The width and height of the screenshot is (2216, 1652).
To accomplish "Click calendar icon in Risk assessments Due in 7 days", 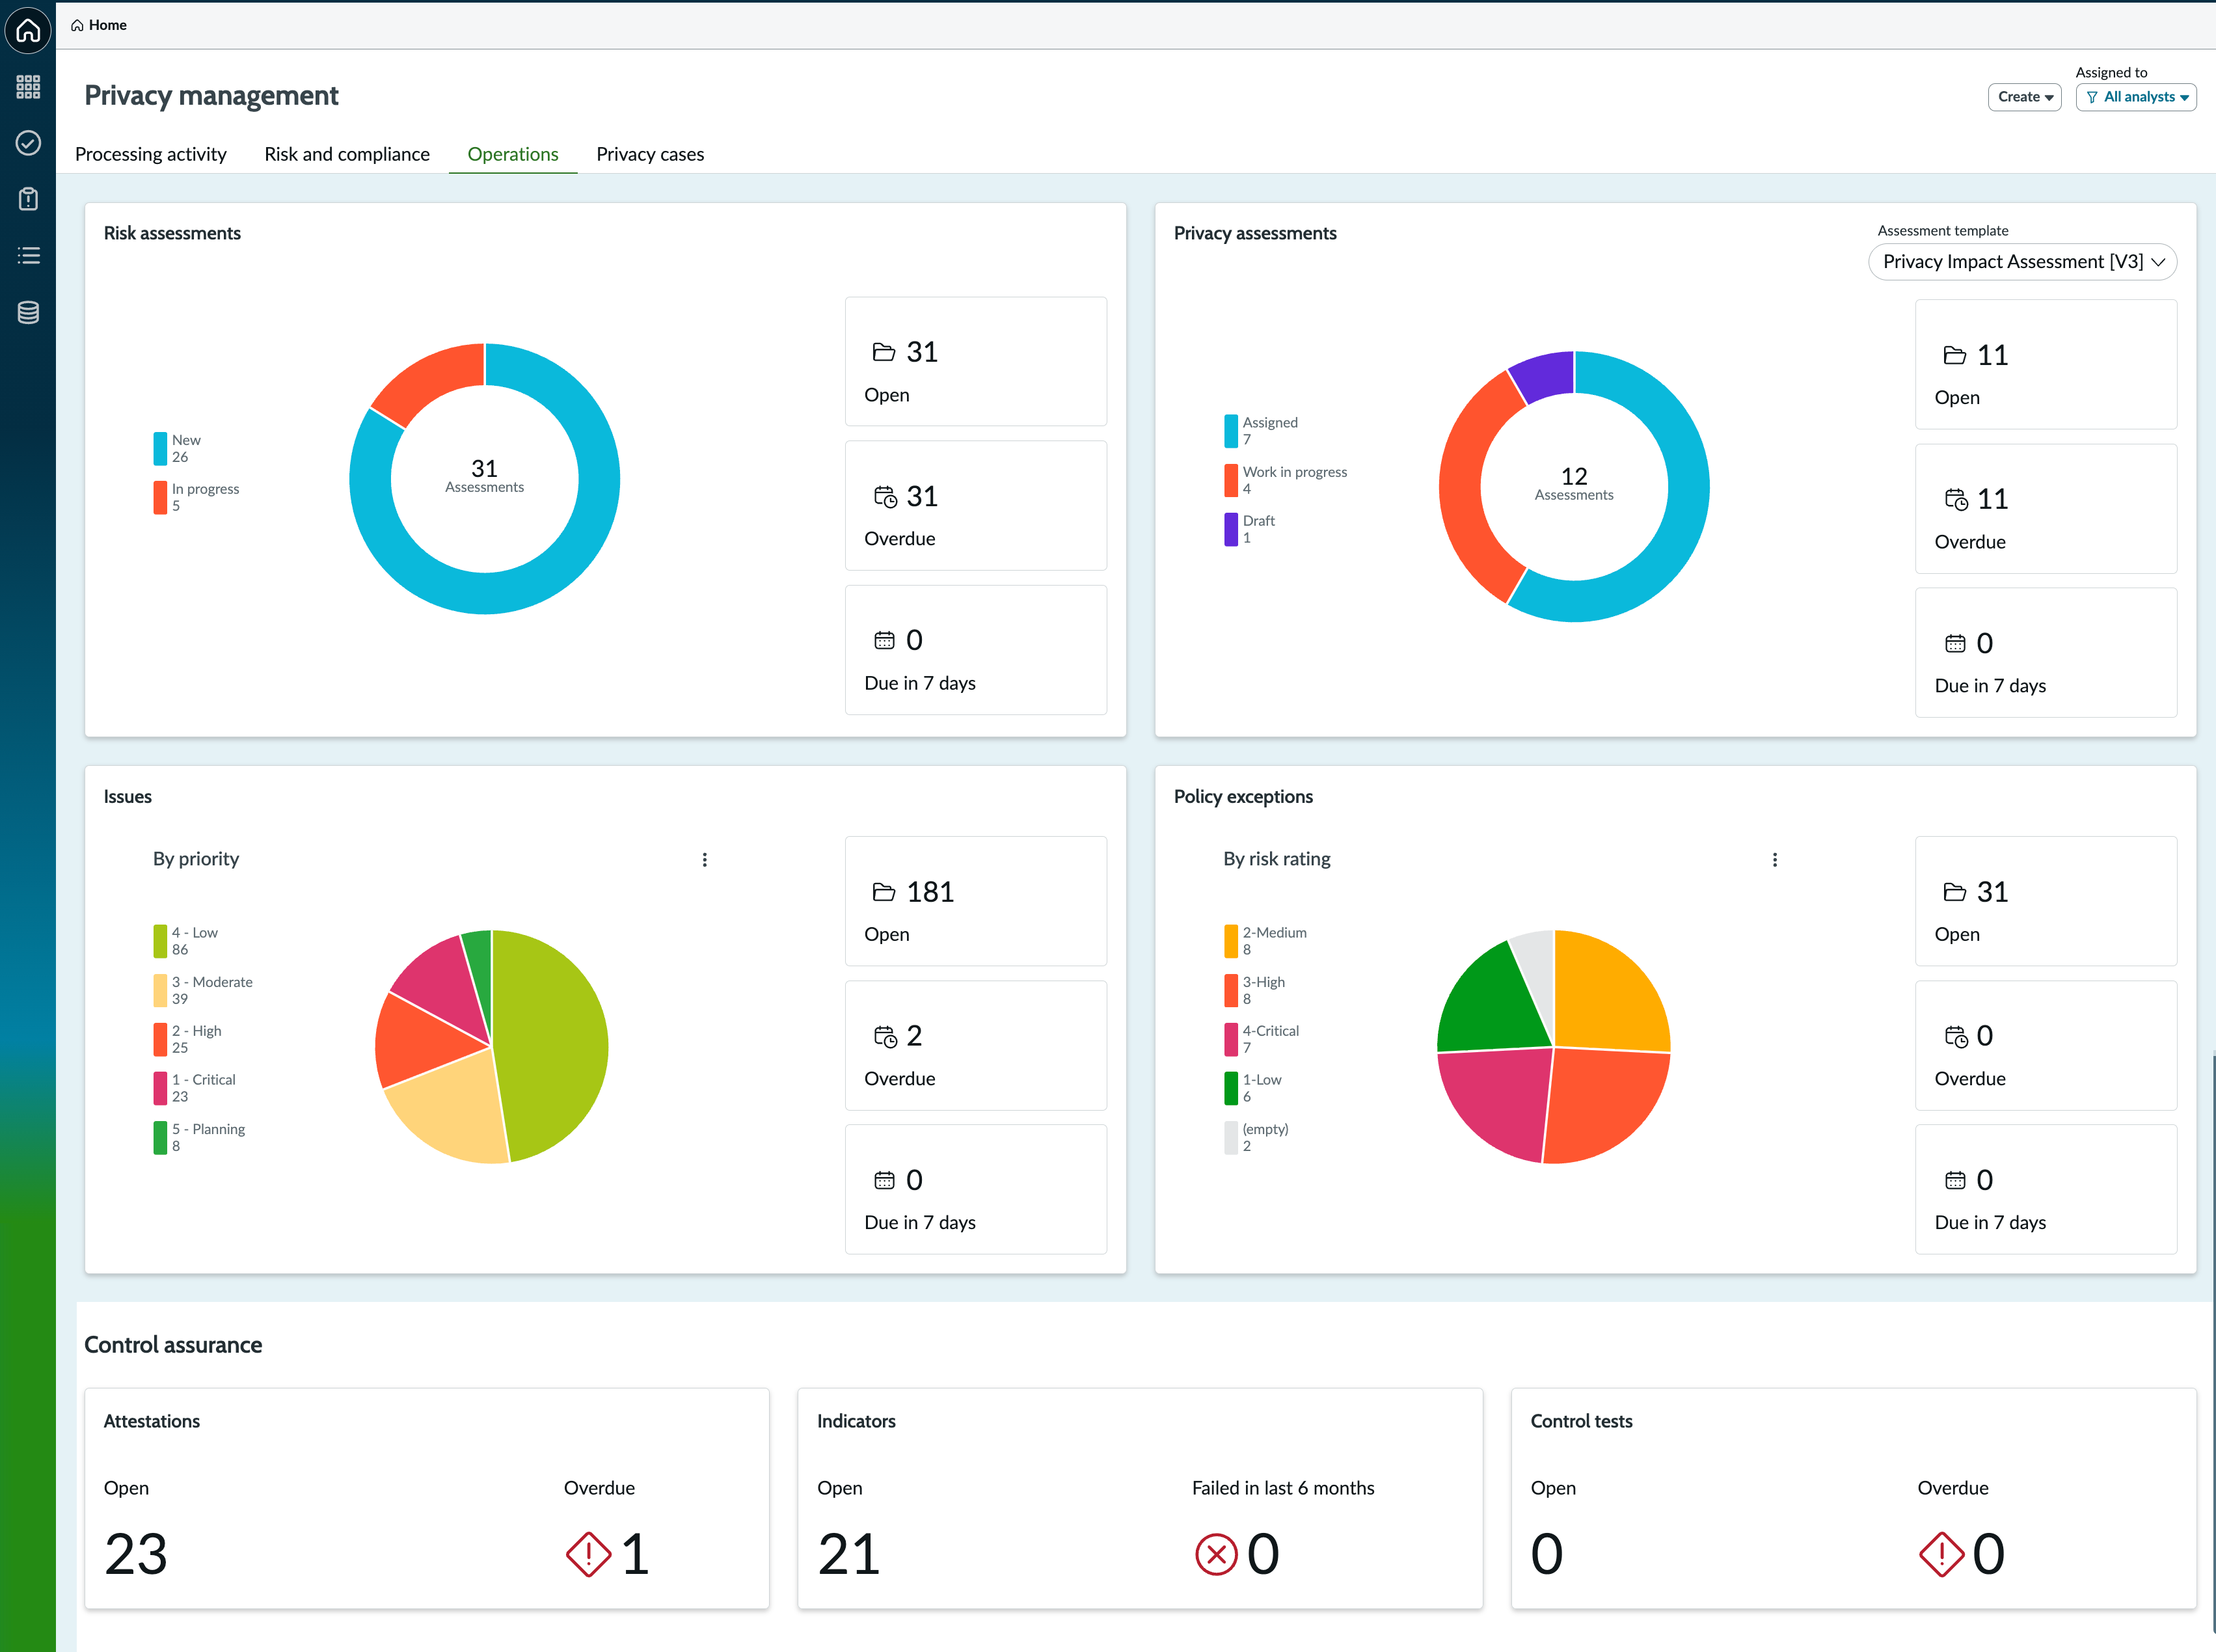I will pyautogui.click(x=884, y=640).
